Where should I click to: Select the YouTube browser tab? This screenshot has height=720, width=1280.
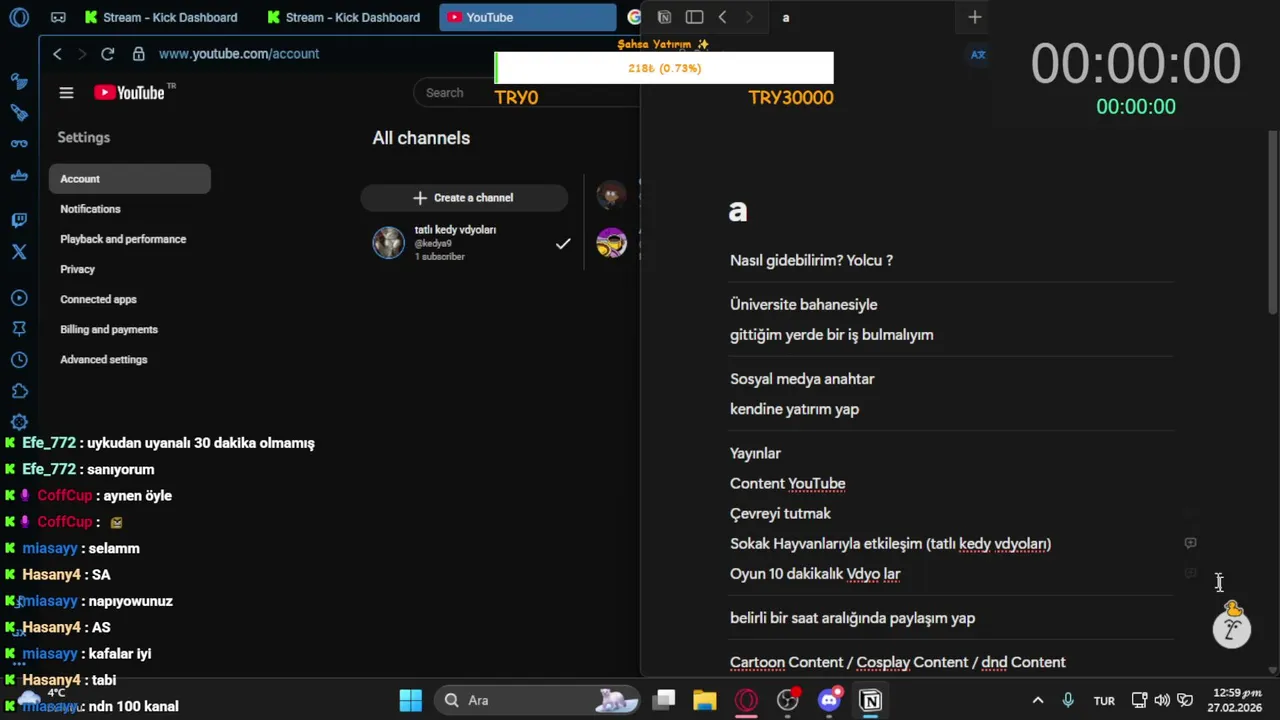tap(528, 17)
